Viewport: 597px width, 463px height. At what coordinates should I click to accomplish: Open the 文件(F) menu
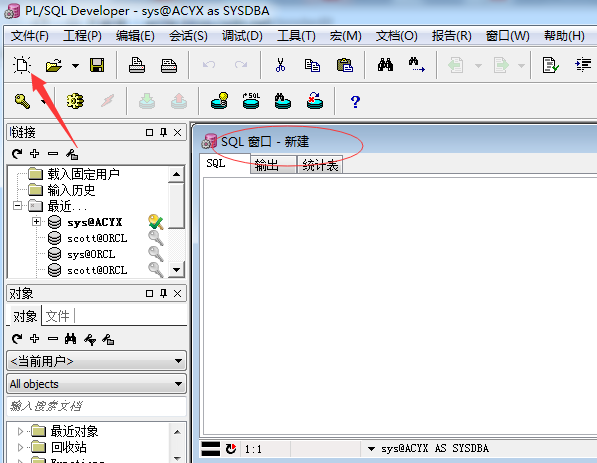click(30, 36)
